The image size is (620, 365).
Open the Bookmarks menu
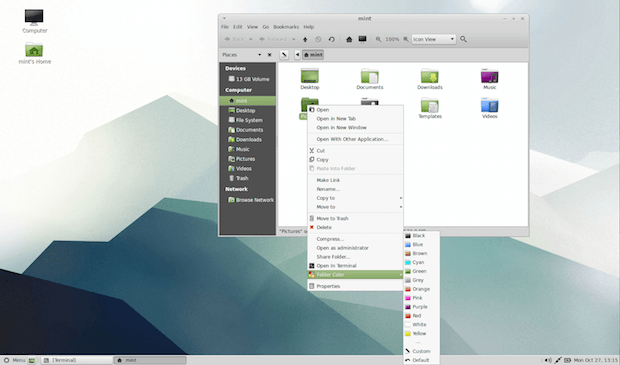(x=286, y=27)
